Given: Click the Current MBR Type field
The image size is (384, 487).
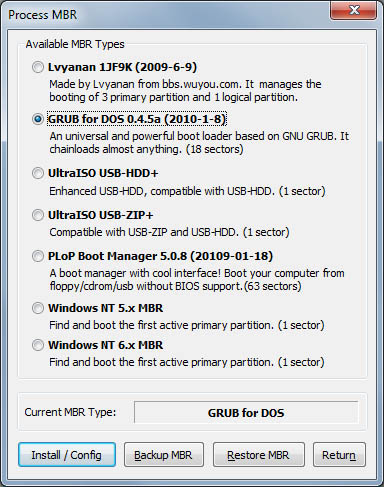Looking at the screenshot, I should tap(246, 412).
